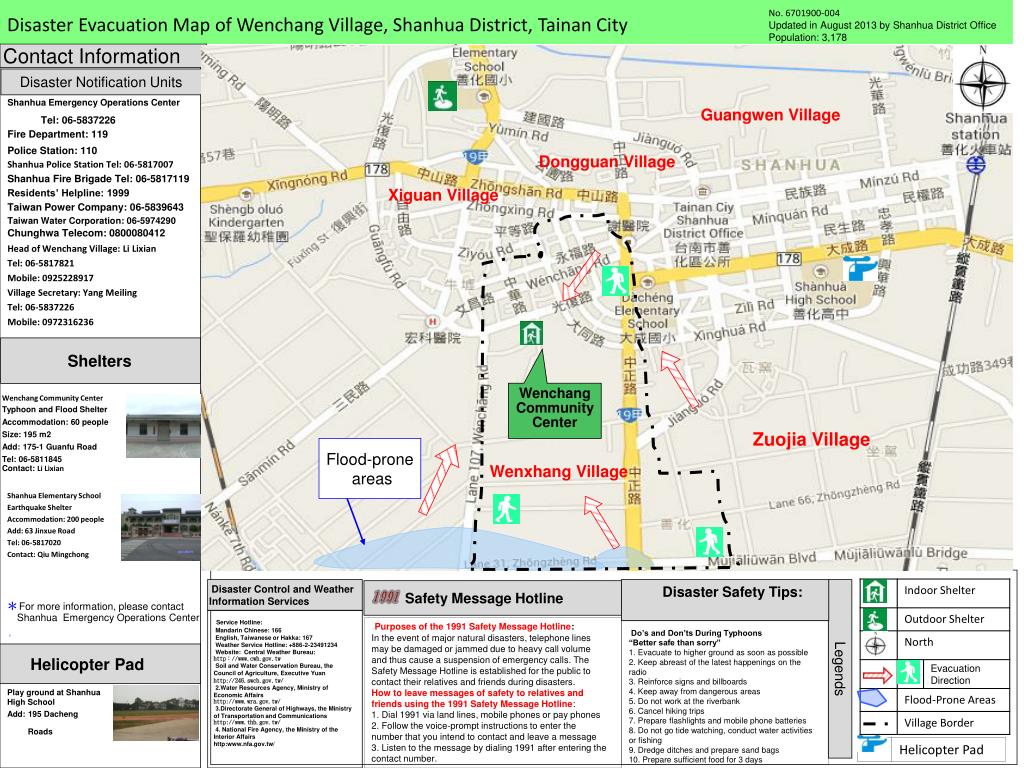Click the Tel: 06-5837226 Emergency Operations Center number

(x=78, y=120)
